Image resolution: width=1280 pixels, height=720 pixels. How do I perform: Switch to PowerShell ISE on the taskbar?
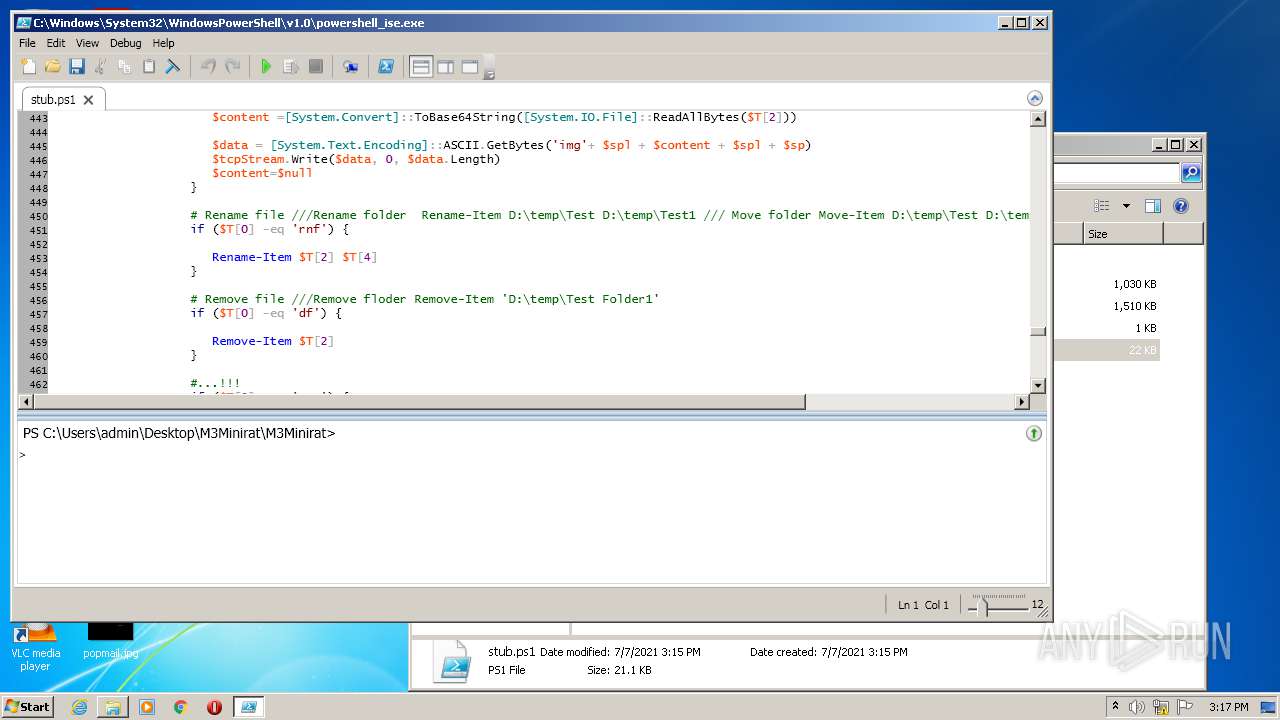click(248, 706)
